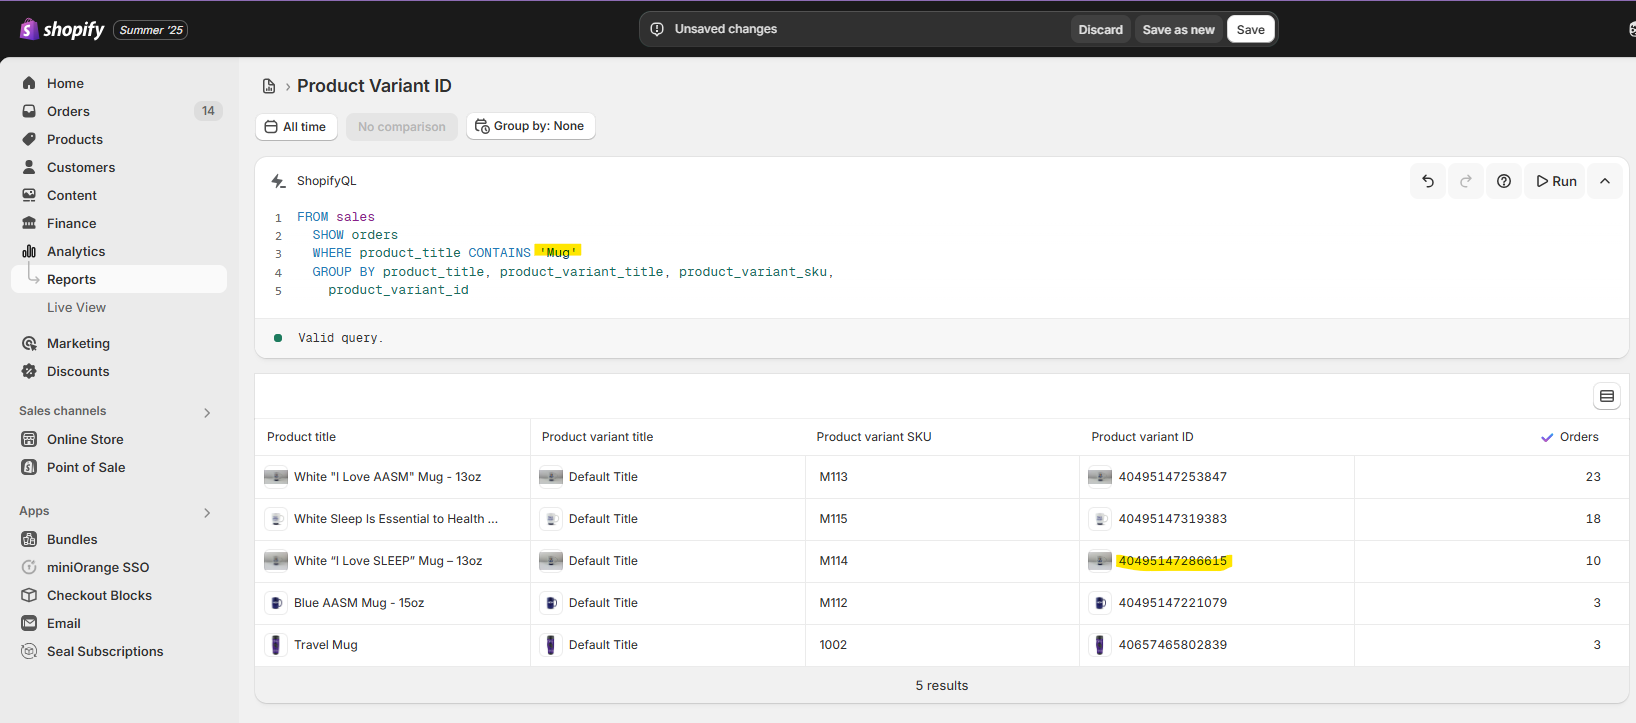Click the Product variant SKU header
This screenshot has width=1636, height=723.
pyautogui.click(x=874, y=437)
